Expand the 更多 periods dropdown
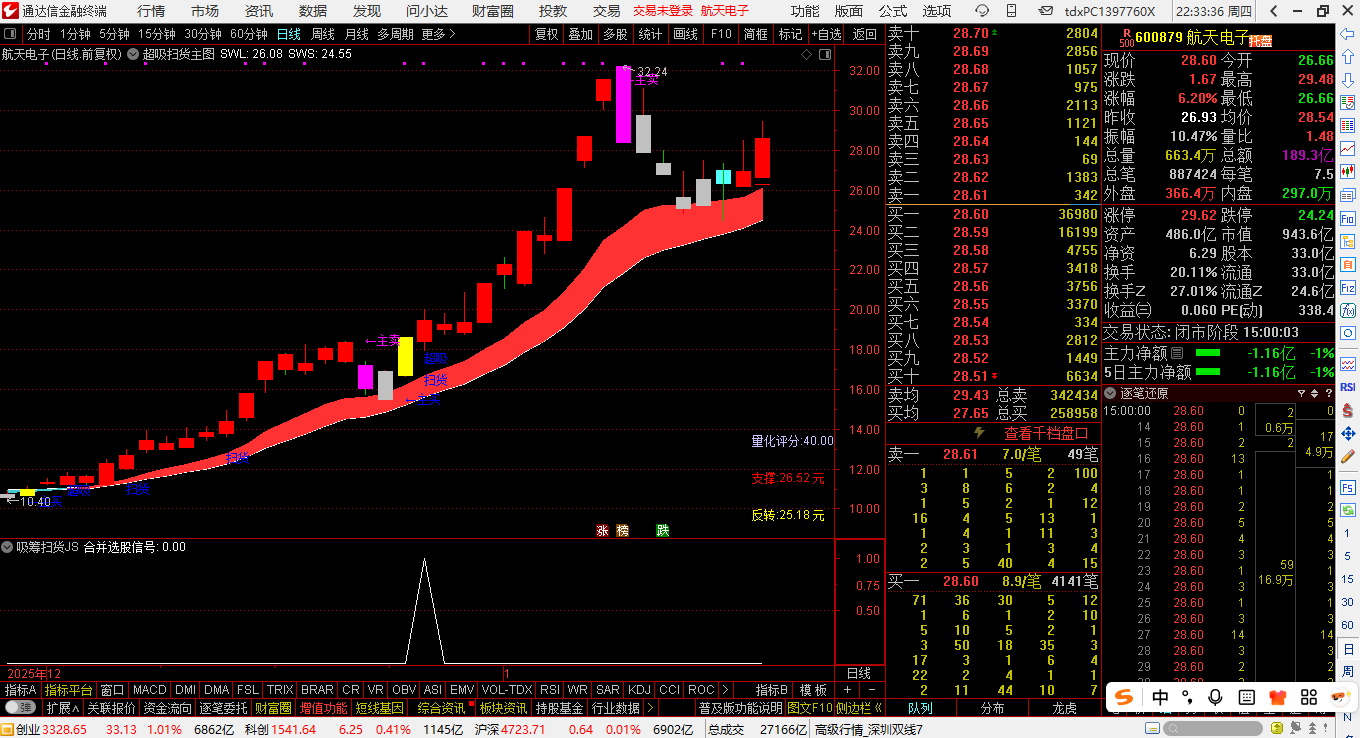The image size is (1360, 738). pos(438,33)
